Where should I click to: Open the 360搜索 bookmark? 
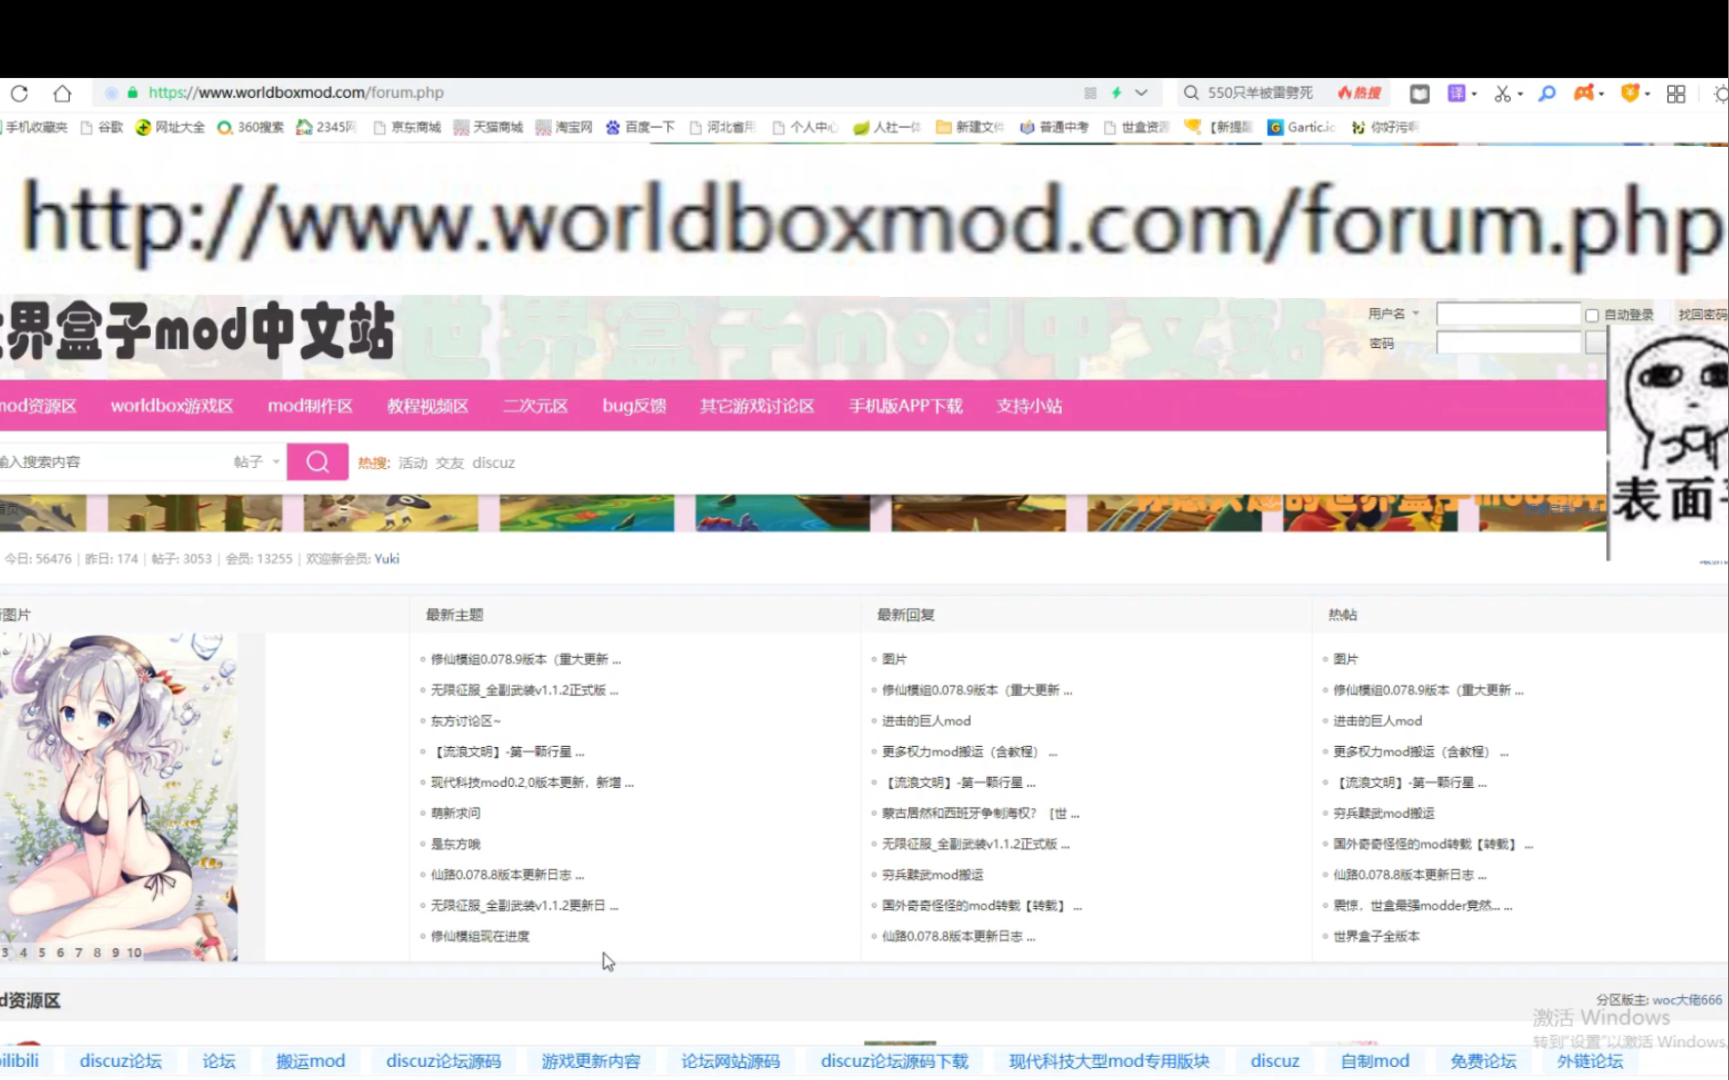pyautogui.click(x=251, y=127)
